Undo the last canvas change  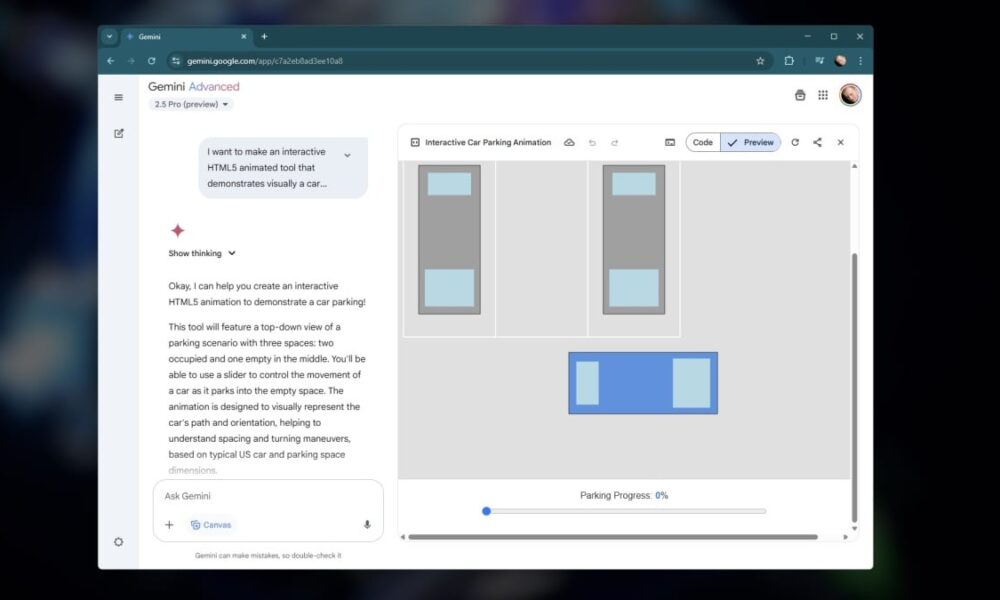coord(592,143)
